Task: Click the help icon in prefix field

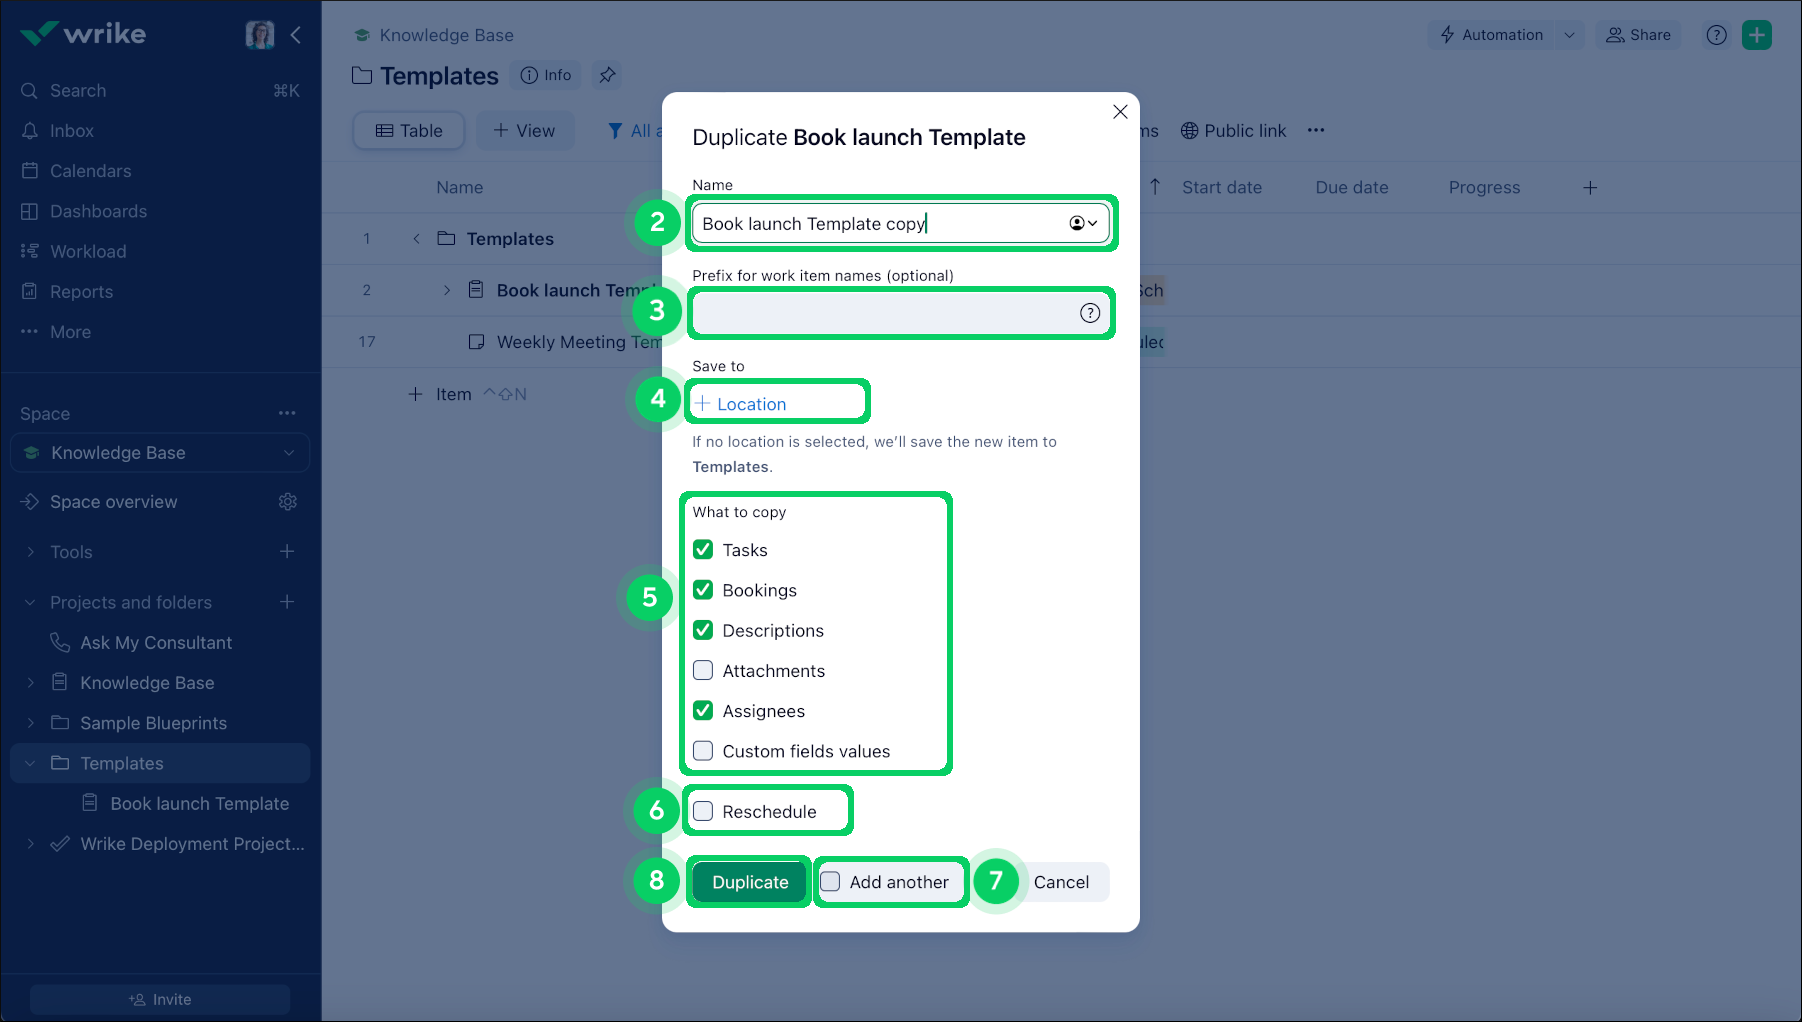Action: click(x=1089, y=313)
